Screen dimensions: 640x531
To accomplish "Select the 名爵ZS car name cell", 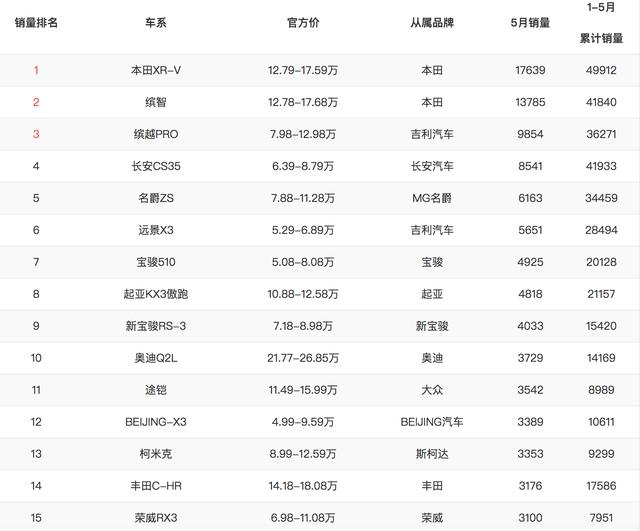I will pos(156,198).
